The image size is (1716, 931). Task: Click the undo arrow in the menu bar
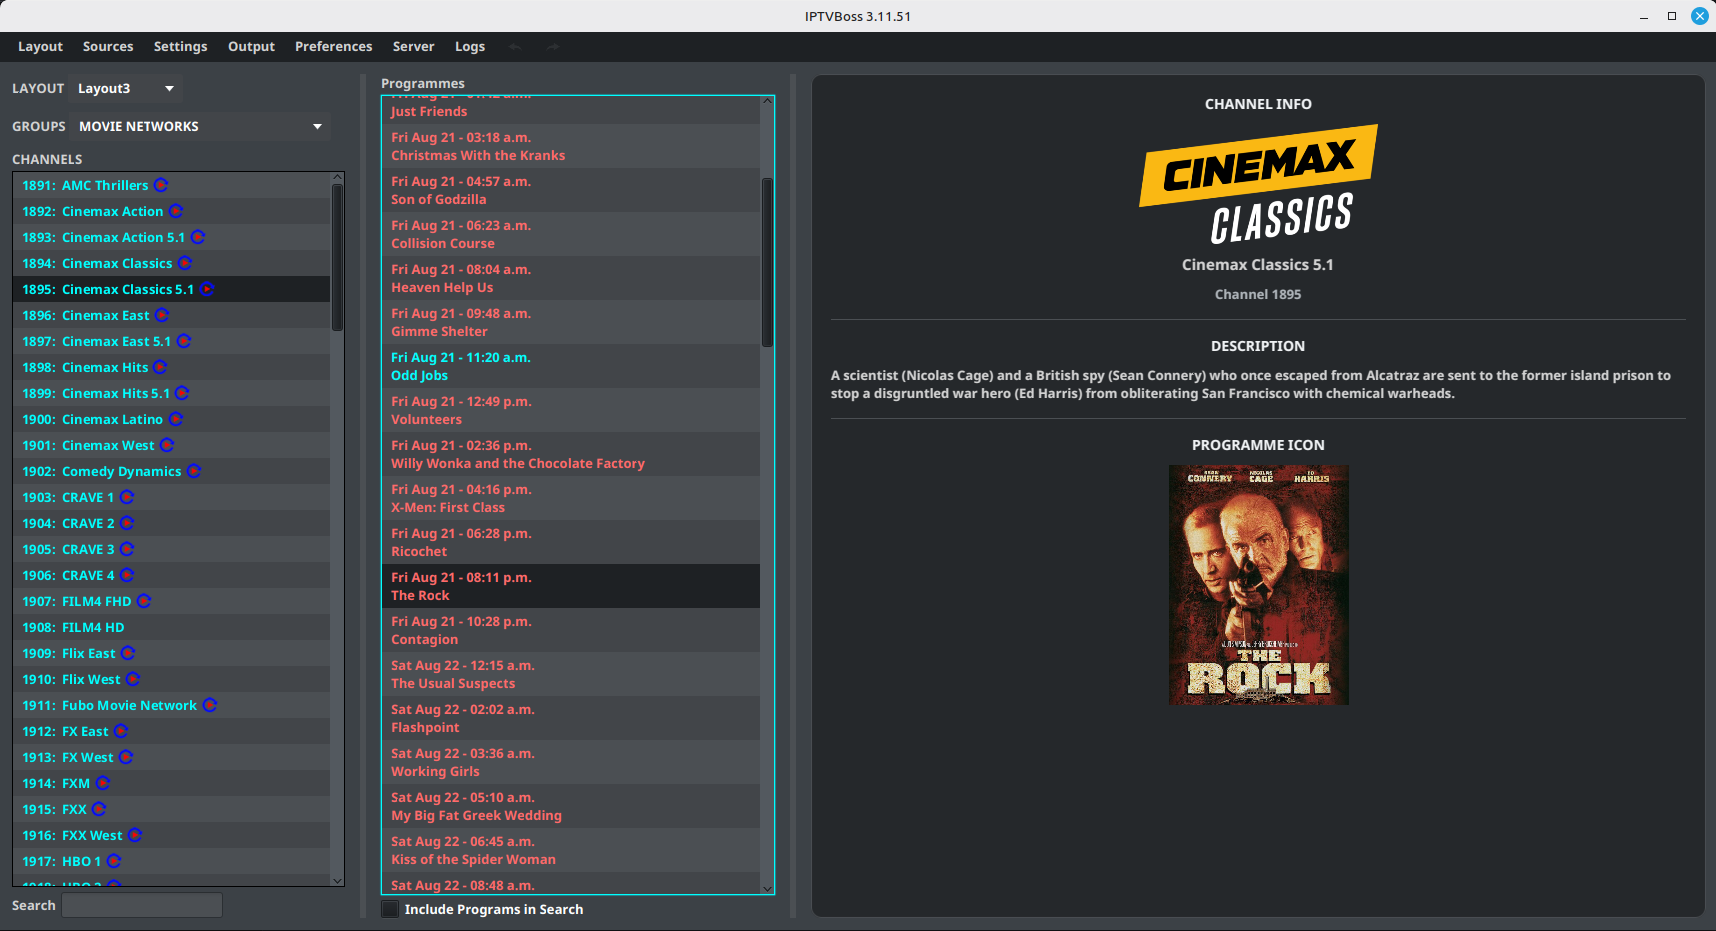[515, 46]
